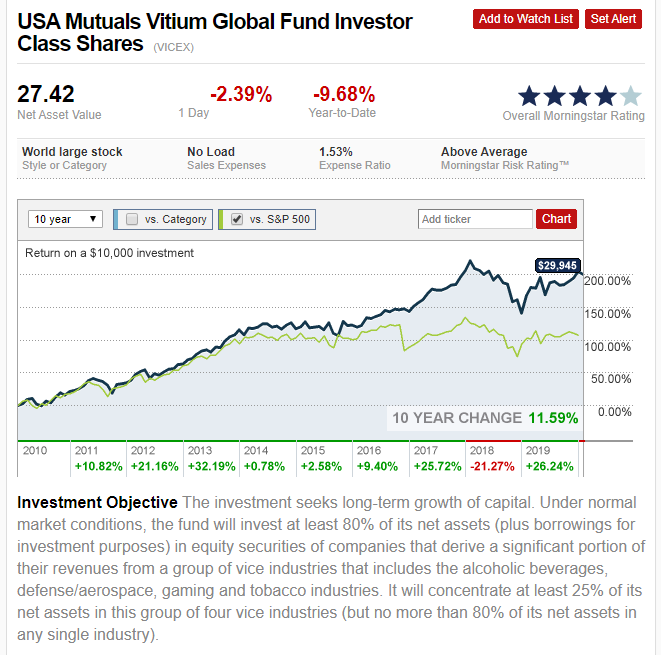
Task: Click the blue Category color swatch
Action: click(118, 219)
